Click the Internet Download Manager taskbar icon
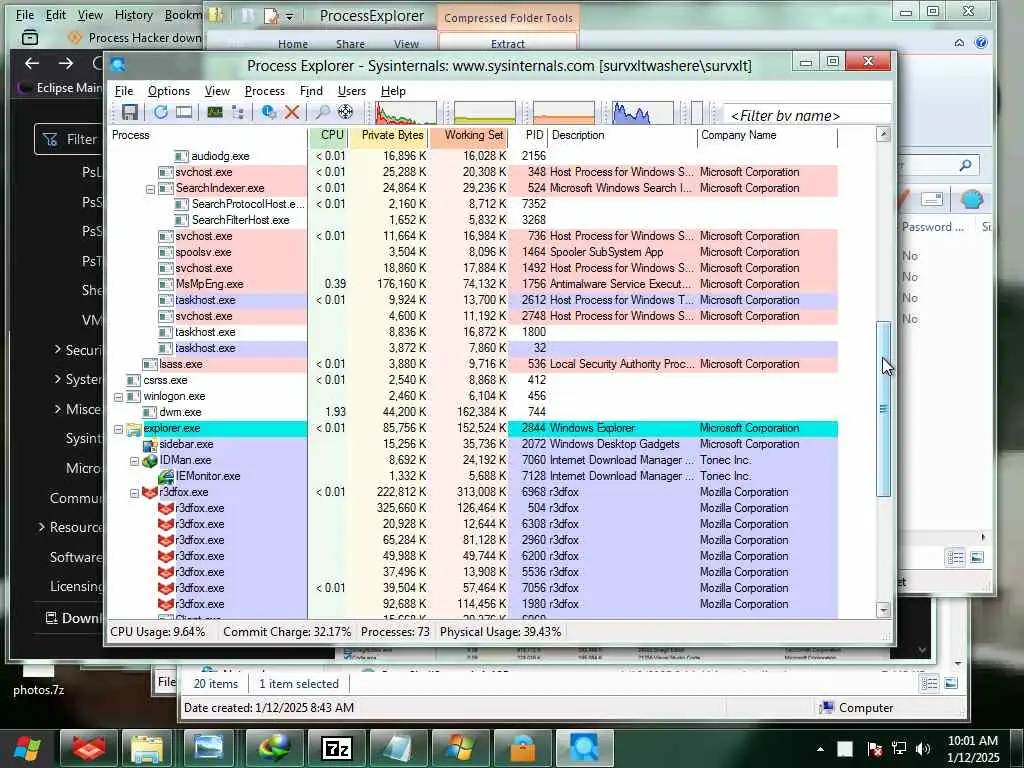1024x768 pixels. click(275, 748)
